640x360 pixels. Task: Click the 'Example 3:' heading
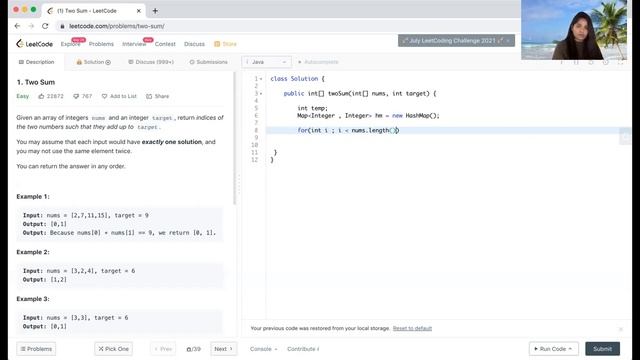coord(33,299)
